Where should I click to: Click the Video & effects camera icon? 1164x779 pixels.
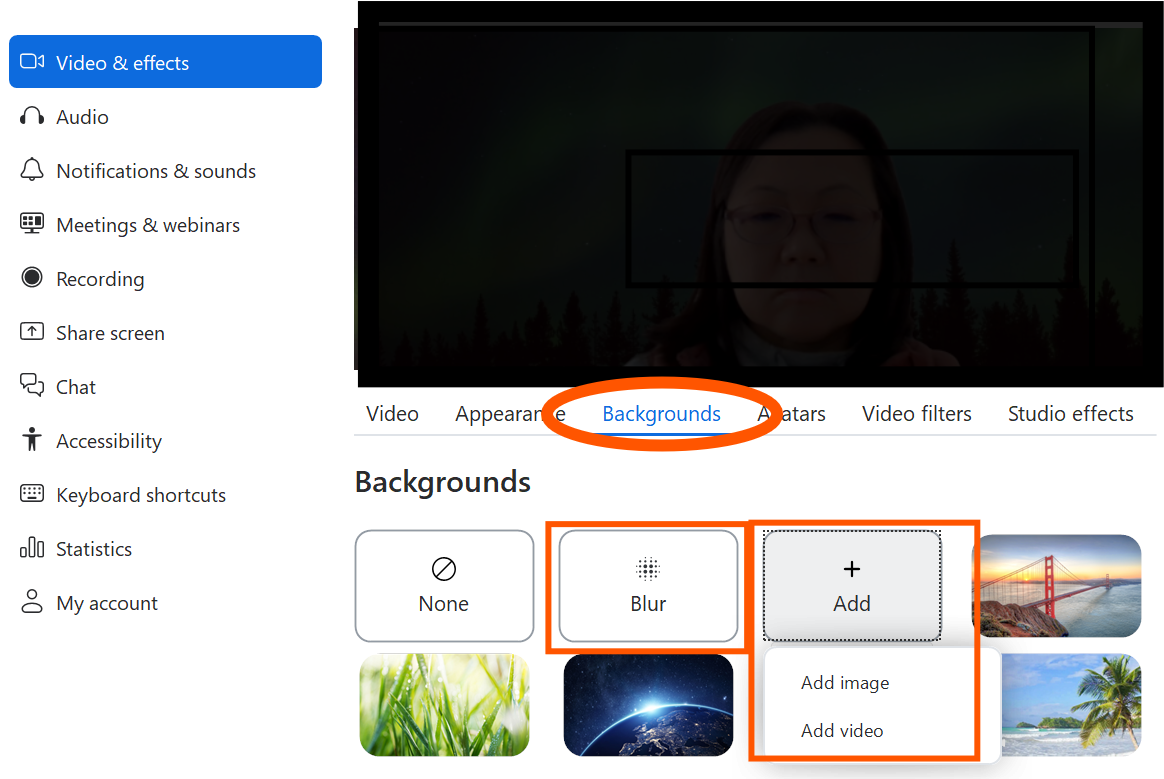pos(32,62)
